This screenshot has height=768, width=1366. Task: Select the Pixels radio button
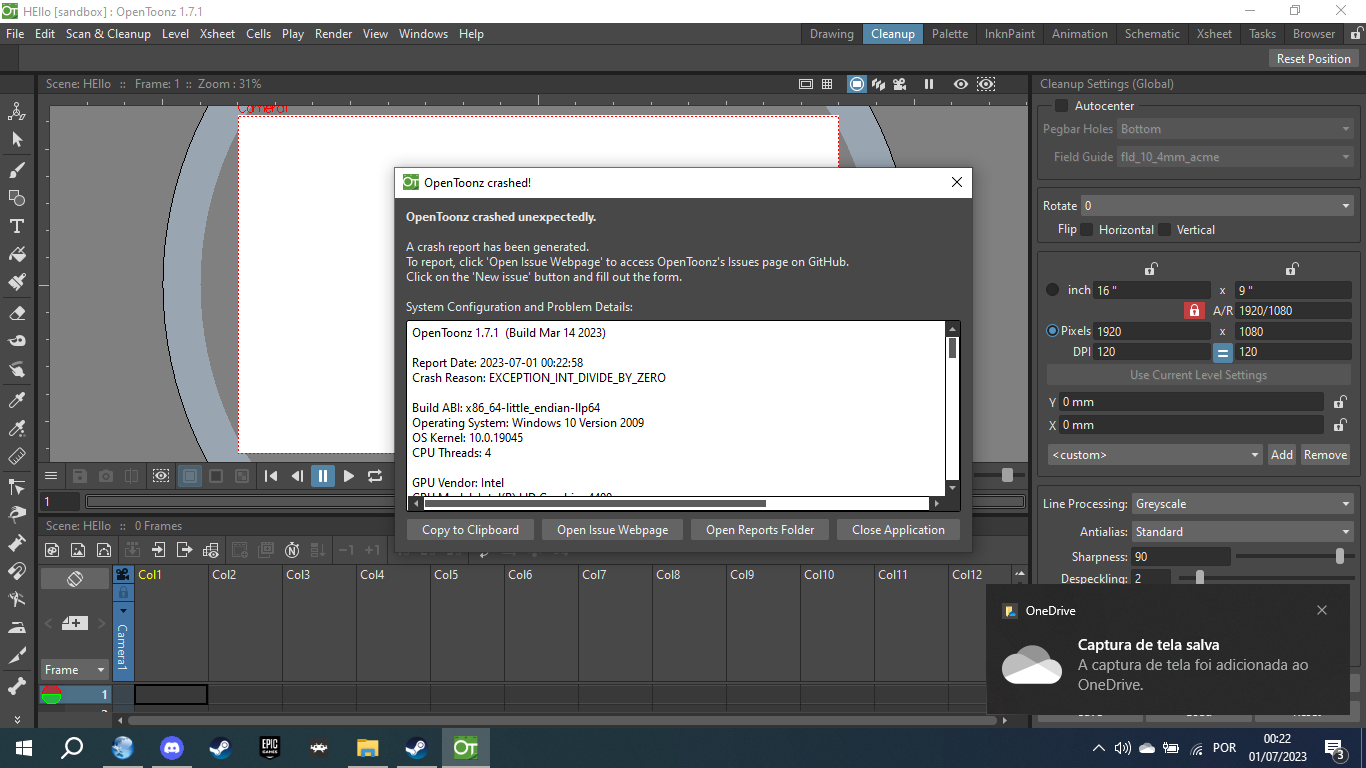[1053, 330]
